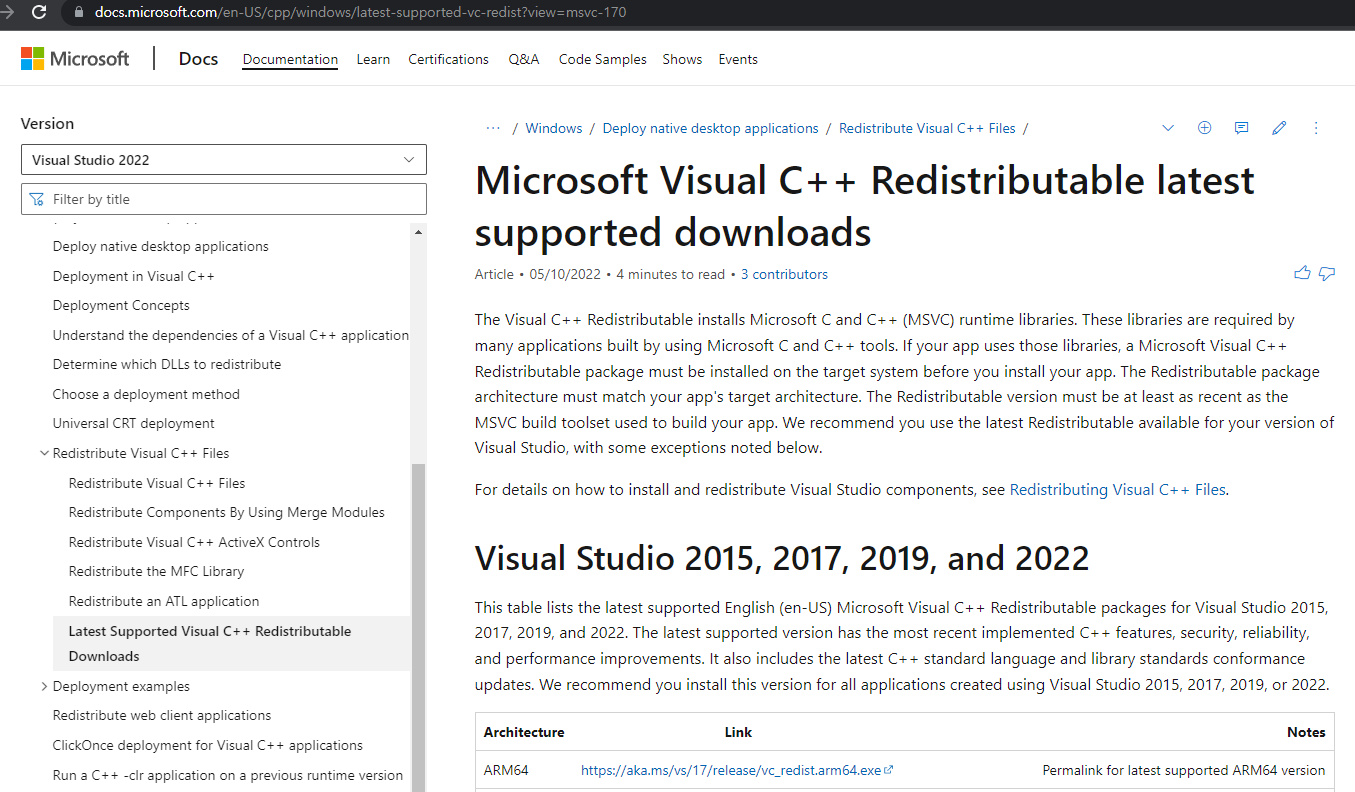Open the Shows menu item
Image resolution: width=1355 pixels, height=792 pixels.
point(682,59)
